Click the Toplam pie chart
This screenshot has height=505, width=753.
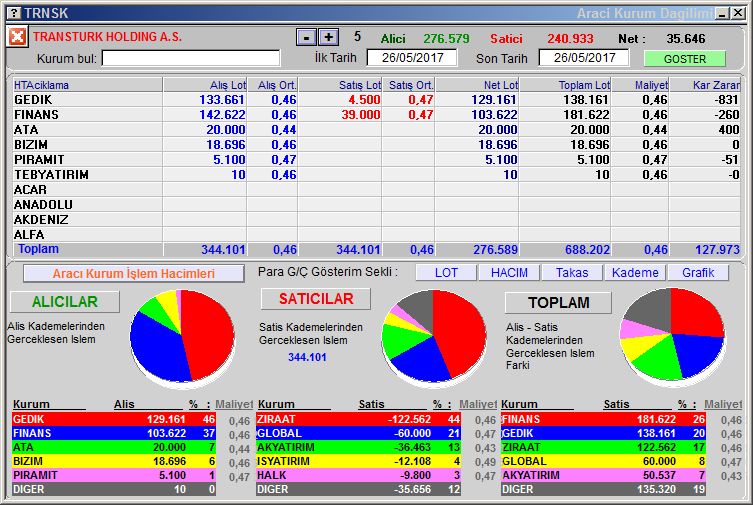[x=672, y=335]
